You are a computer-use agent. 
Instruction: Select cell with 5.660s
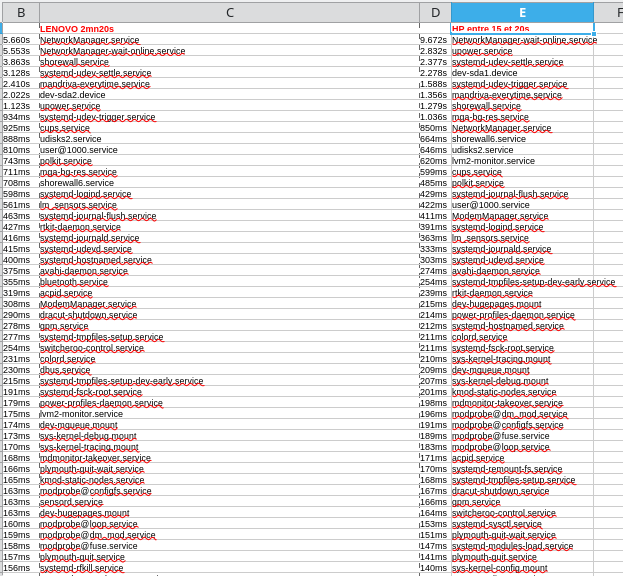[21, 40]
